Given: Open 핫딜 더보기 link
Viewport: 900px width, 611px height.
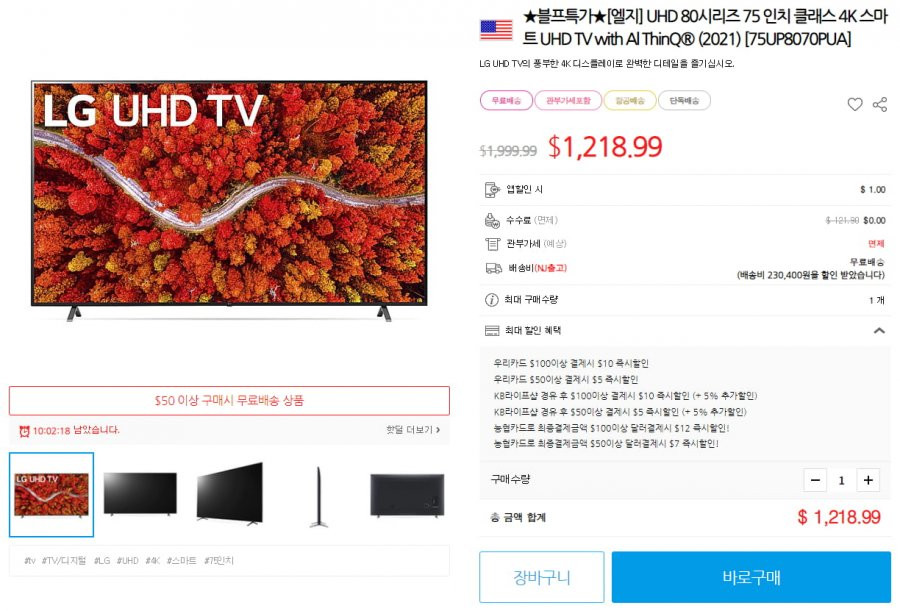Looking at the screenshot, I should [413, 430].
